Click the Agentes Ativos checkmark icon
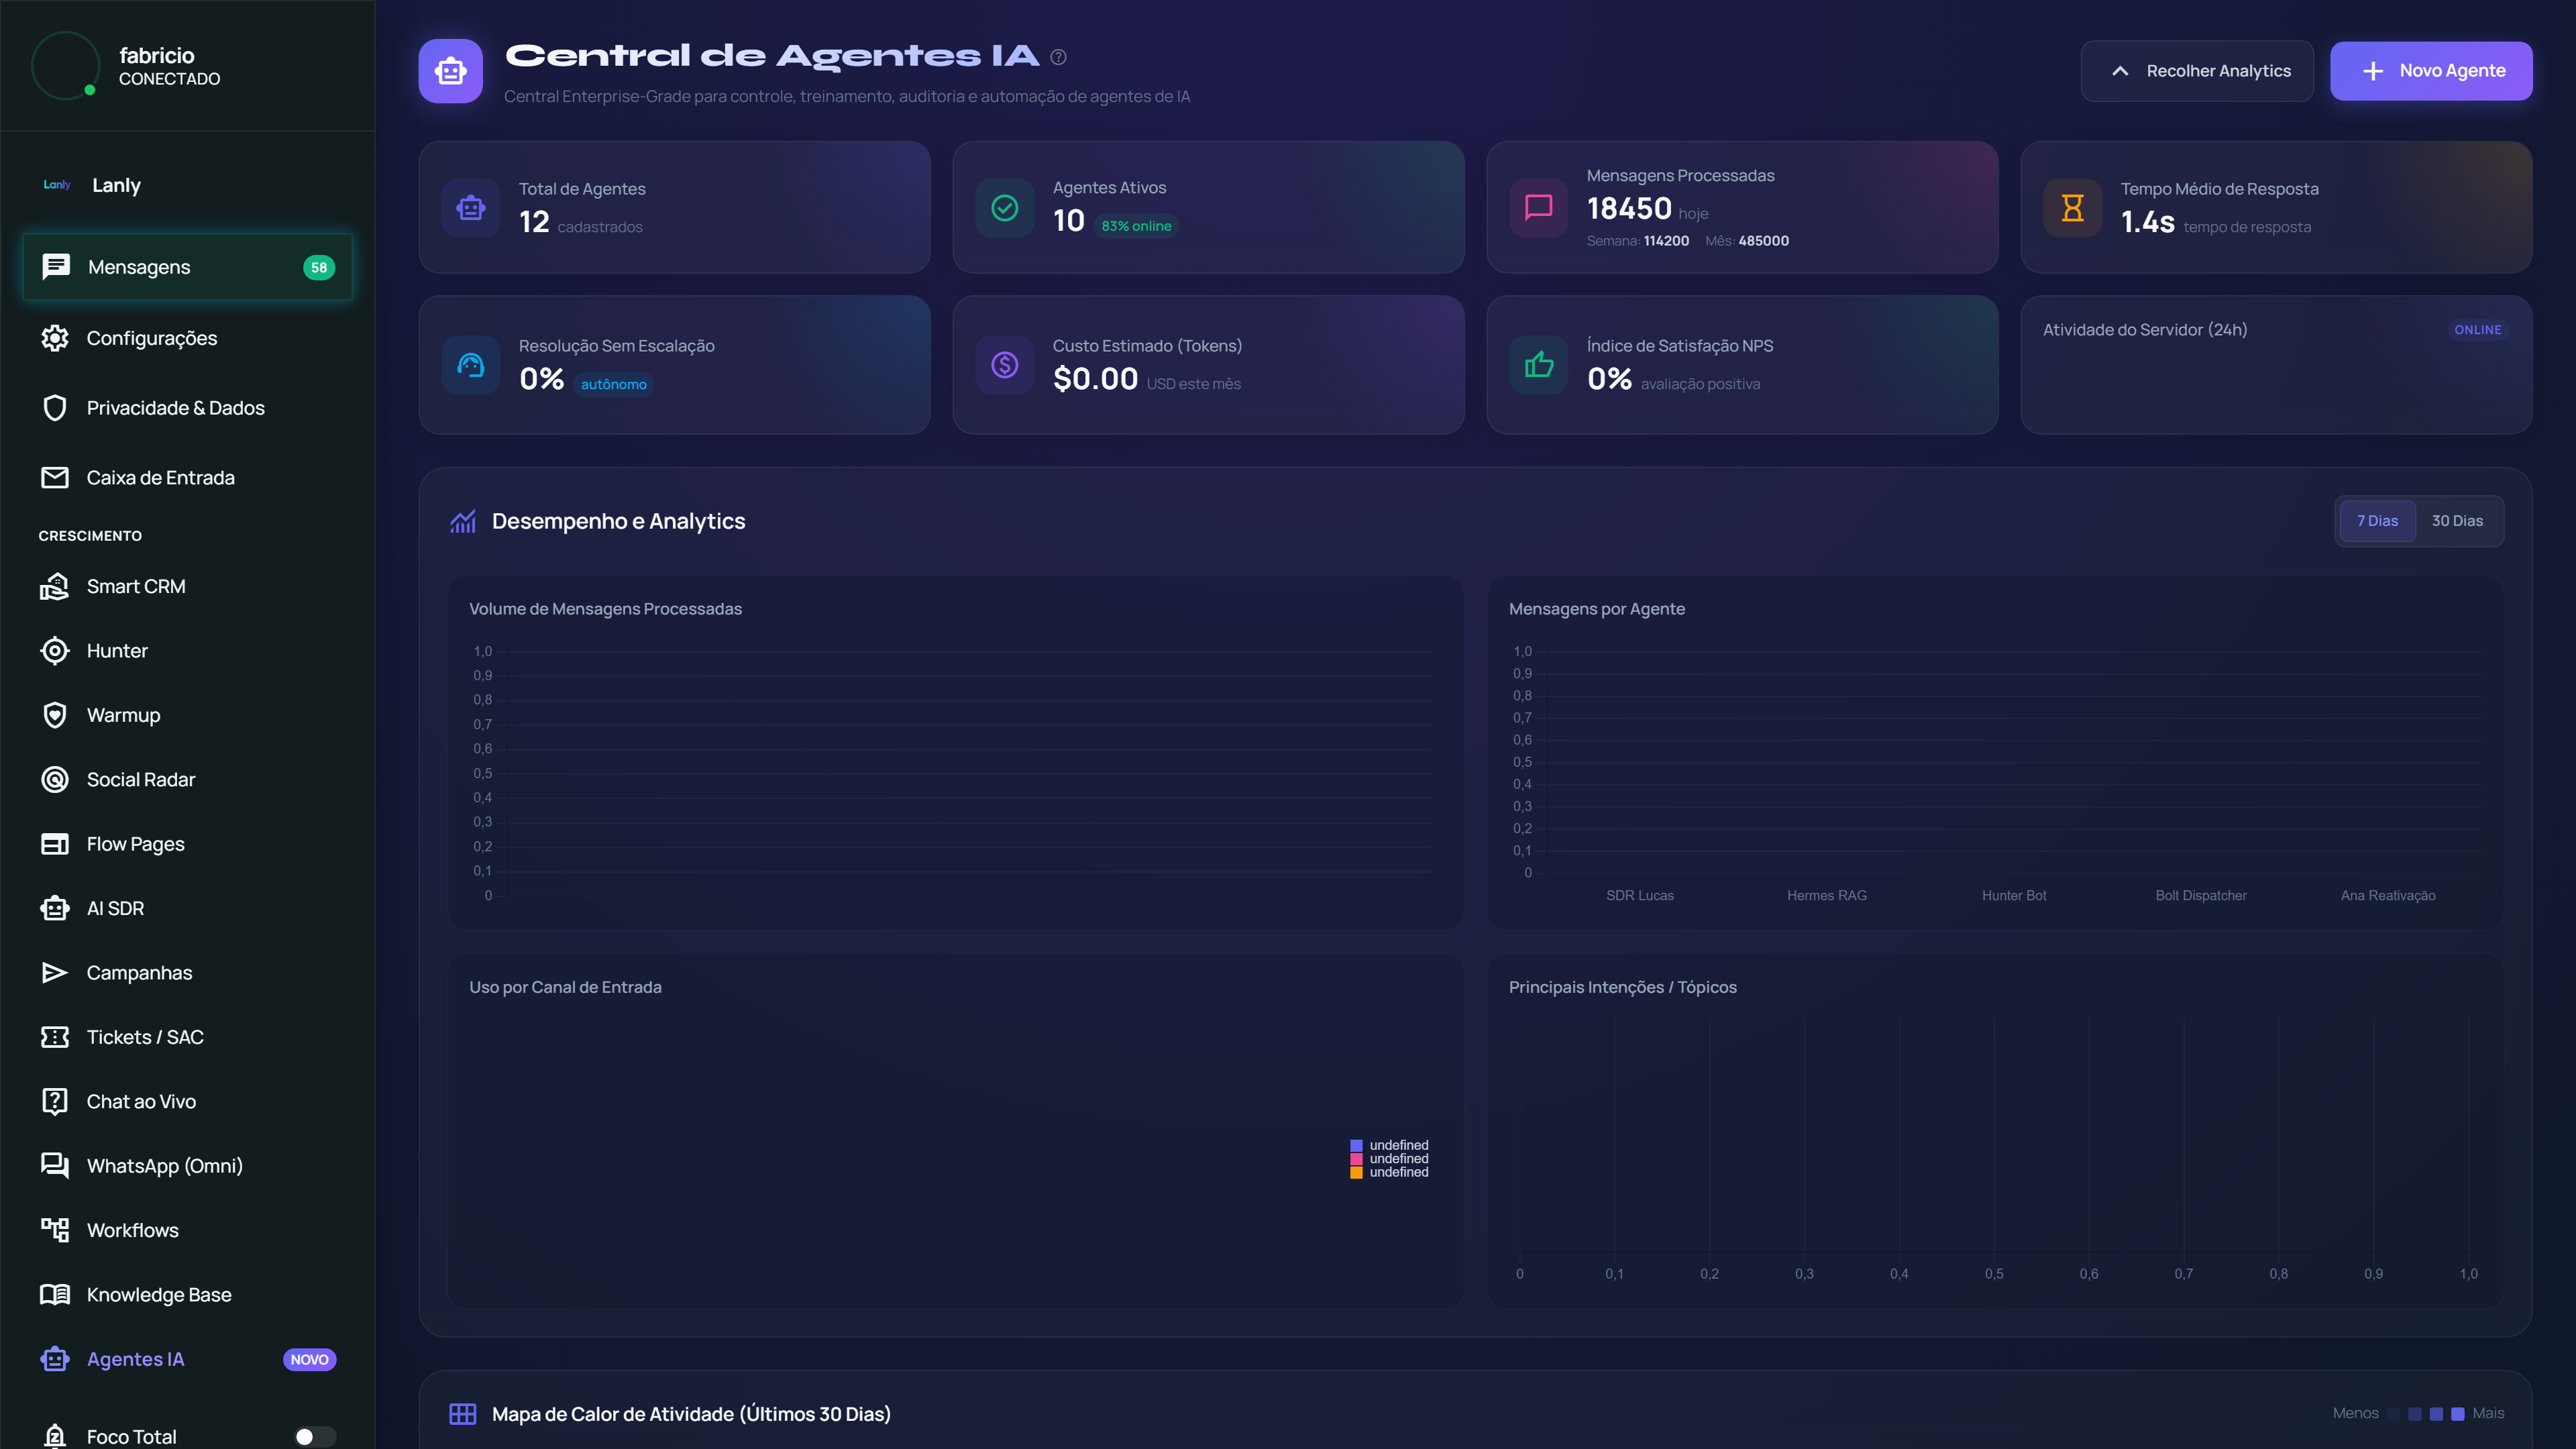This screenshot has height=1449, width=2576. [x=1005, y=208]
